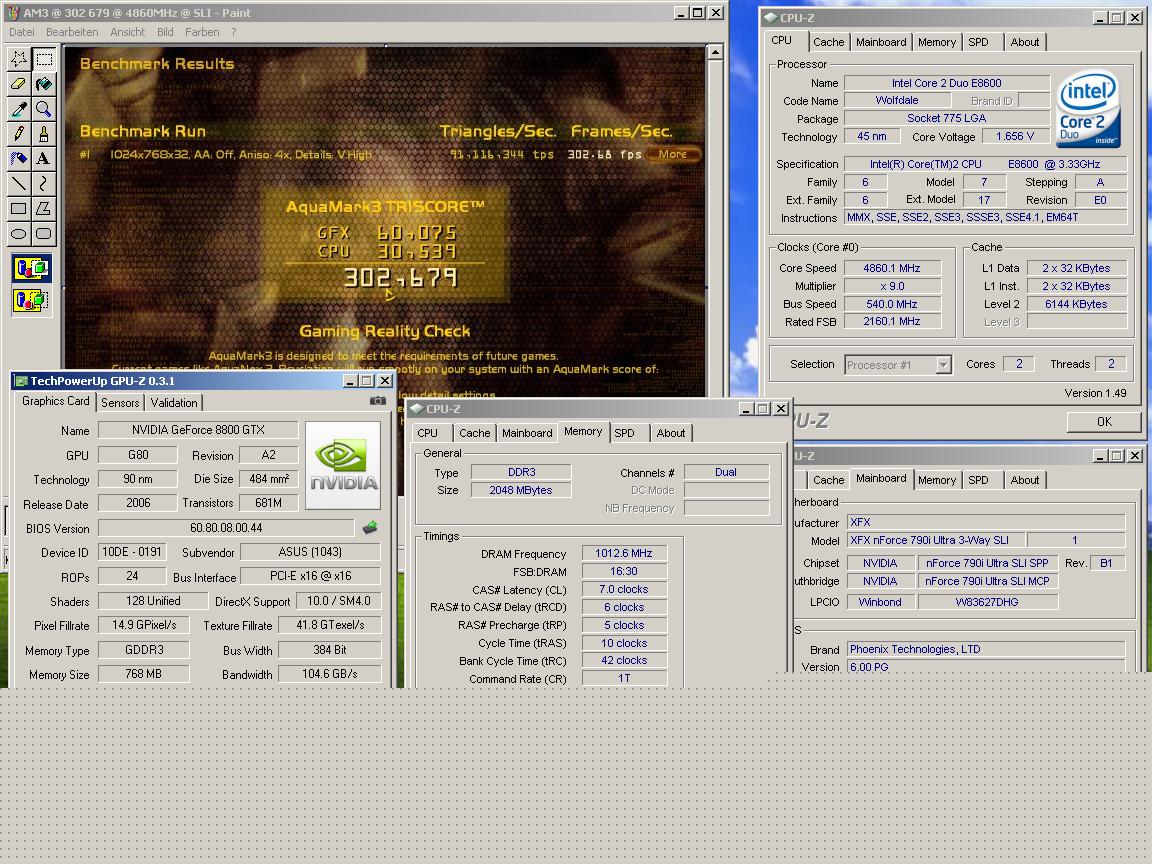This screenshot has height=864, width=1152.
Task: Open About tab in the CPU-Z processor window
Action: (x=1024, y=43)
